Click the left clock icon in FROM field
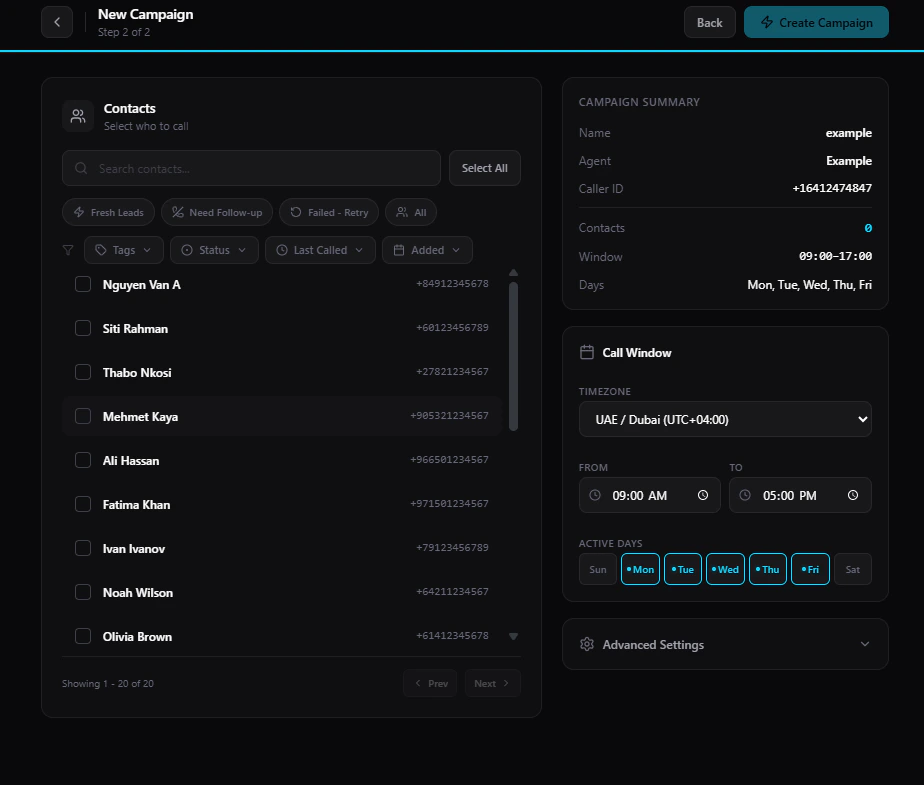The height and width of the screenshot is (785, 924). (595, 495)
